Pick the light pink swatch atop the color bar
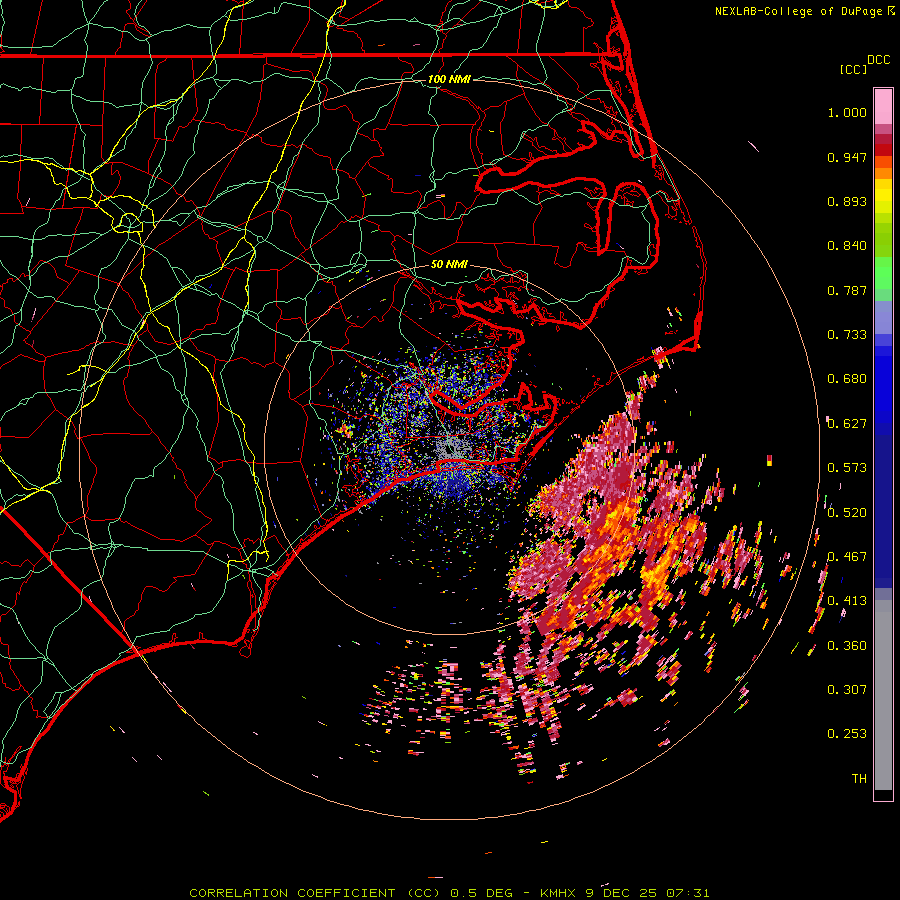The width and height of the screenshot is (900, 900). point(883,106)
